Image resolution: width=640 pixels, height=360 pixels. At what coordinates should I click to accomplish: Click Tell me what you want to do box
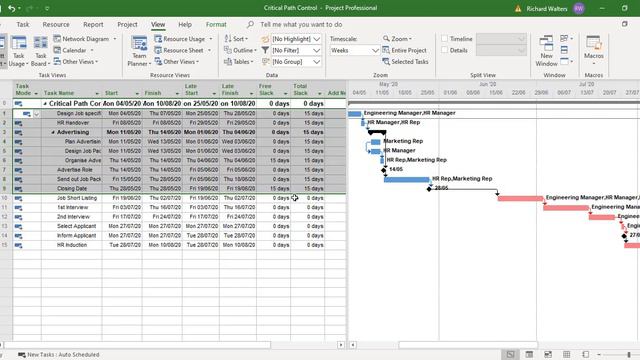click(x=301, y=24)
